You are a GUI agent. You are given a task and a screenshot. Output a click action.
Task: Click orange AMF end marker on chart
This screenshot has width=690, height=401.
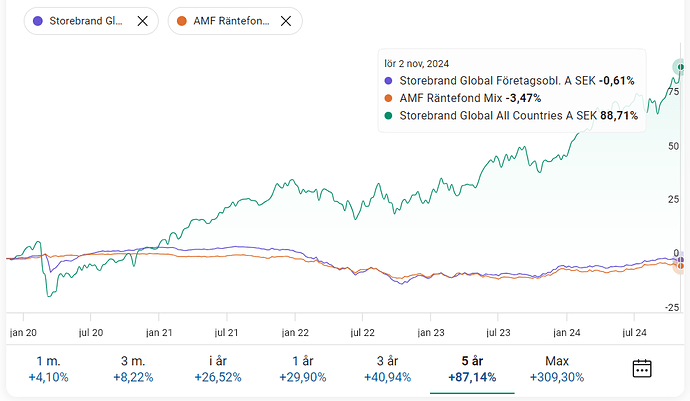(680, 266)
